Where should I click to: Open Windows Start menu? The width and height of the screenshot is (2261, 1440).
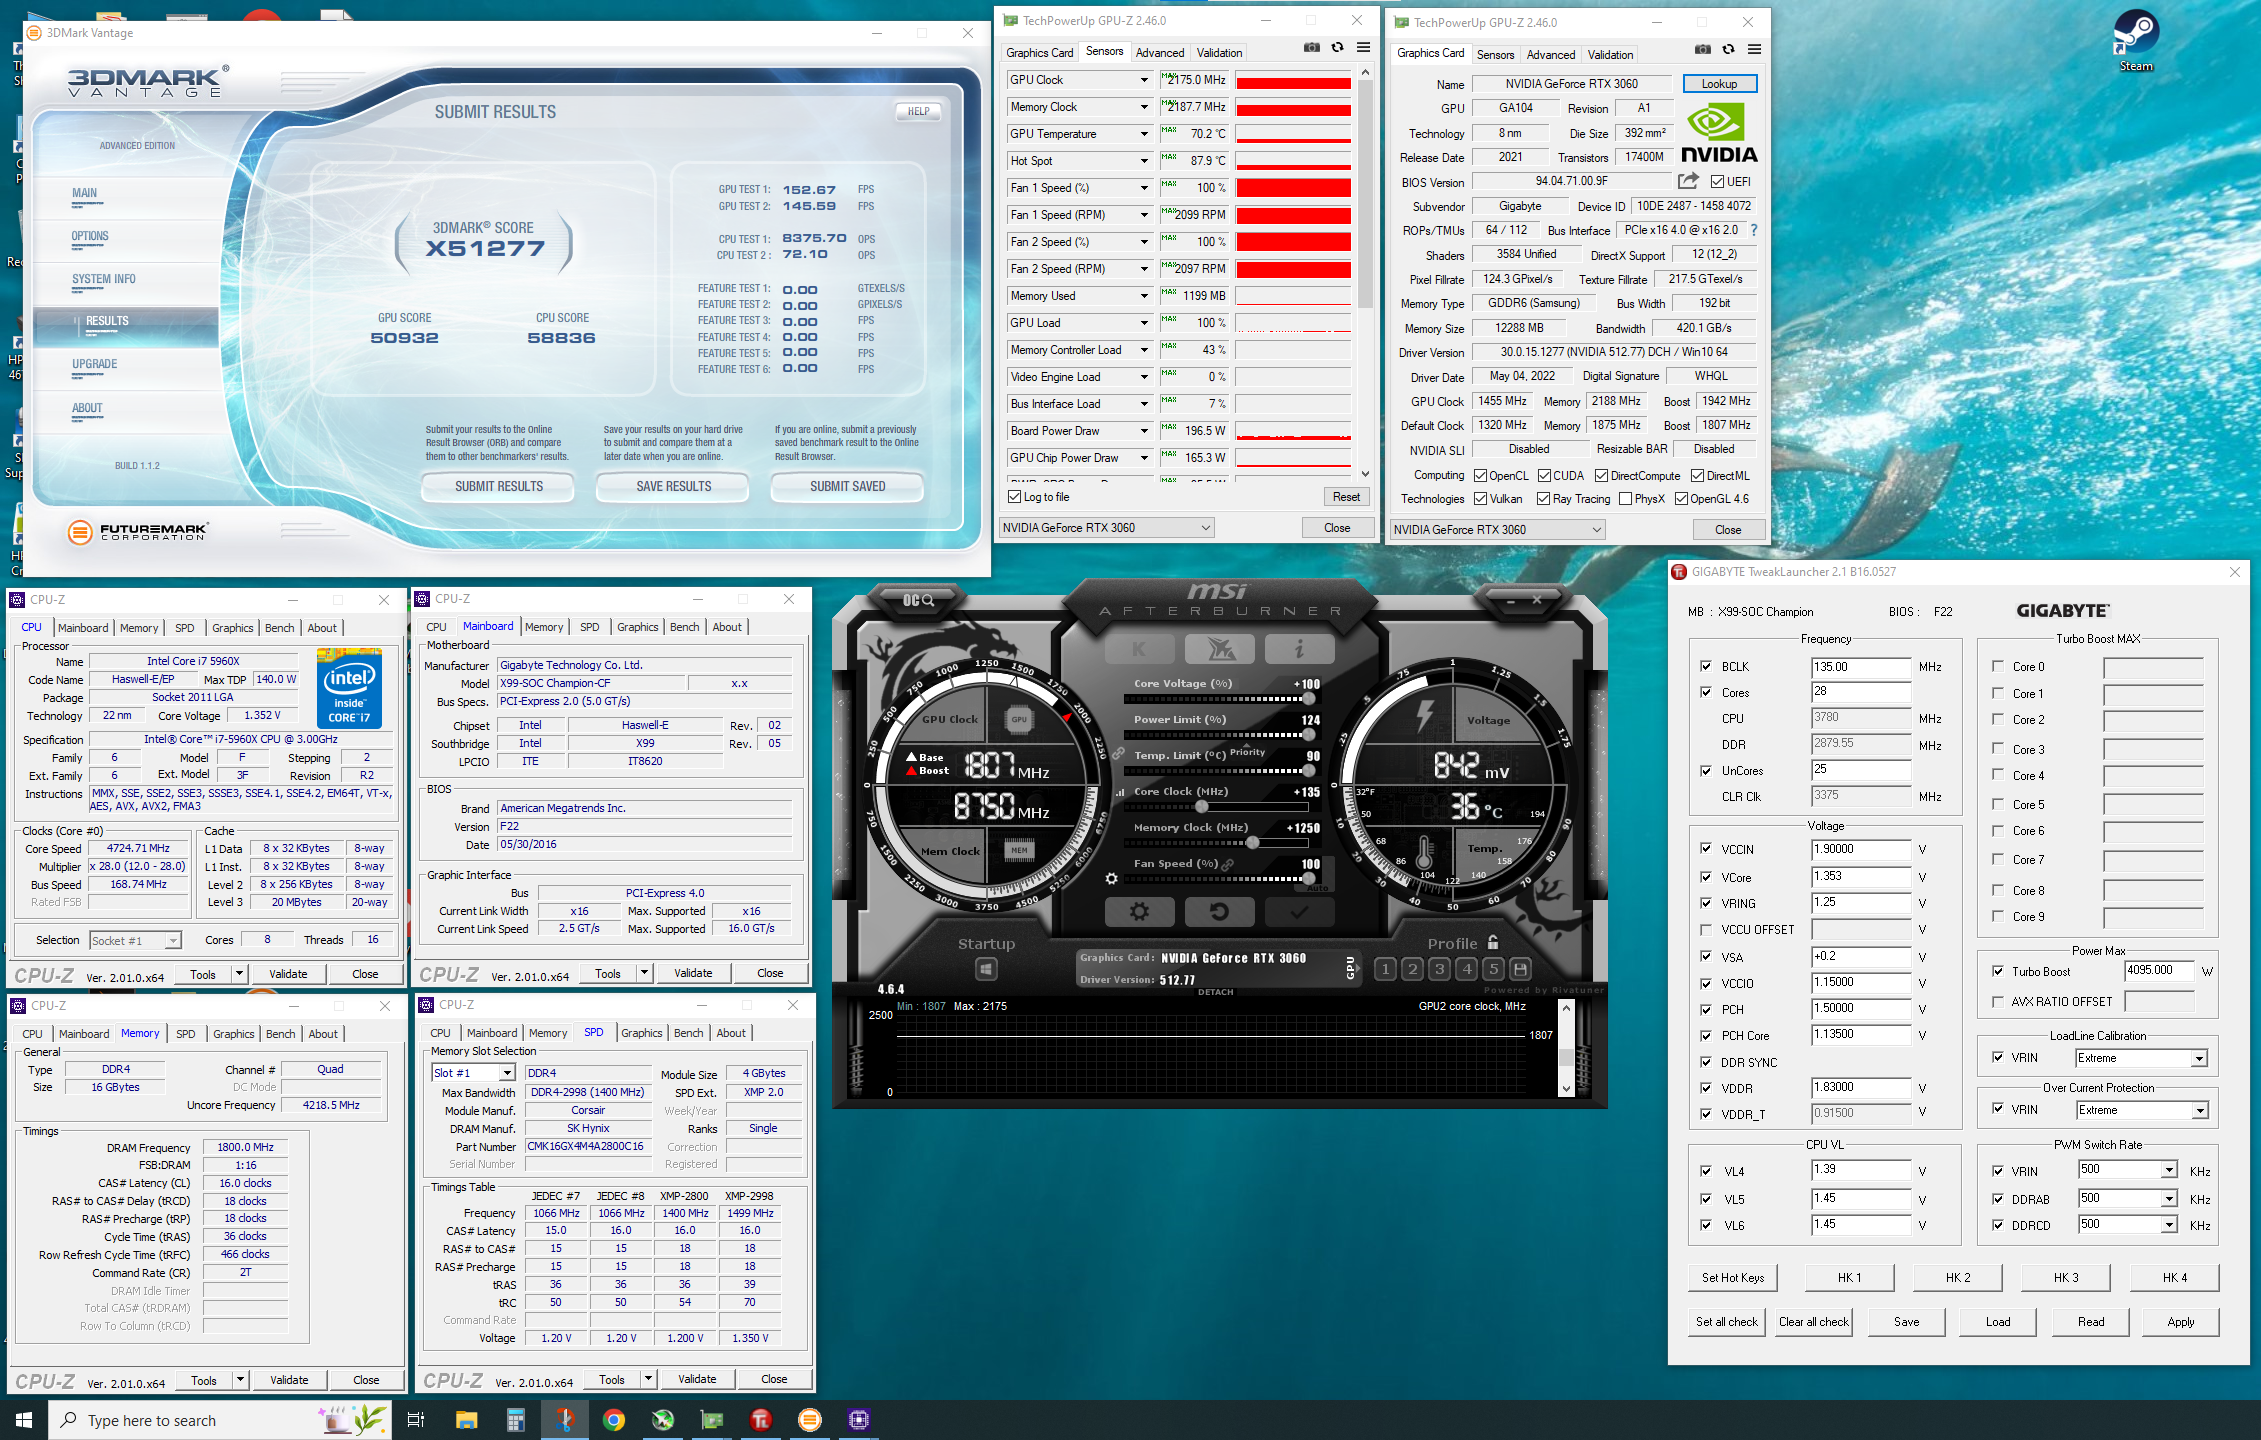(24, 1420)
